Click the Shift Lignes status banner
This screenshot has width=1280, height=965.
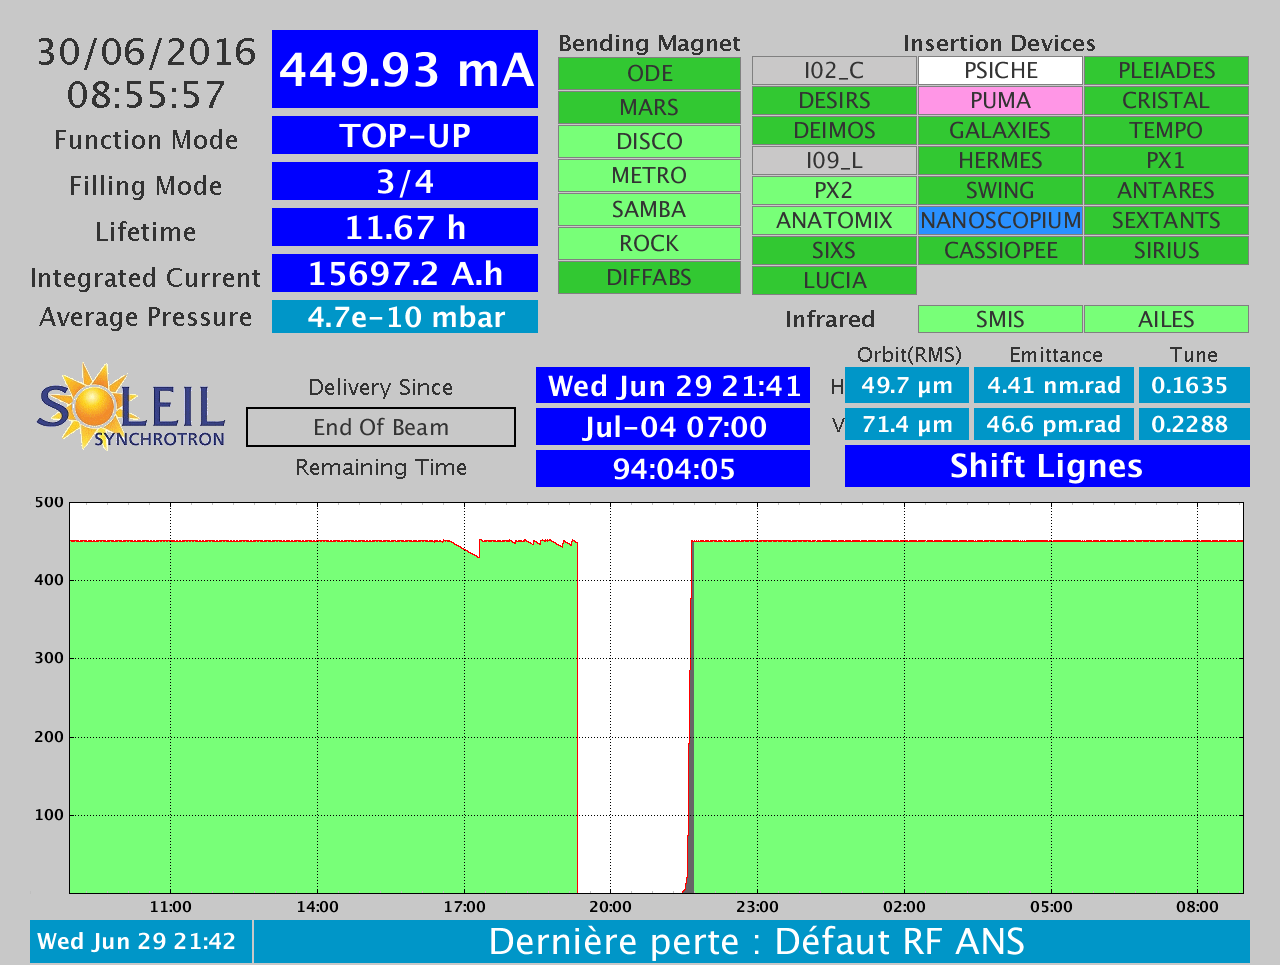point(1047,466)
